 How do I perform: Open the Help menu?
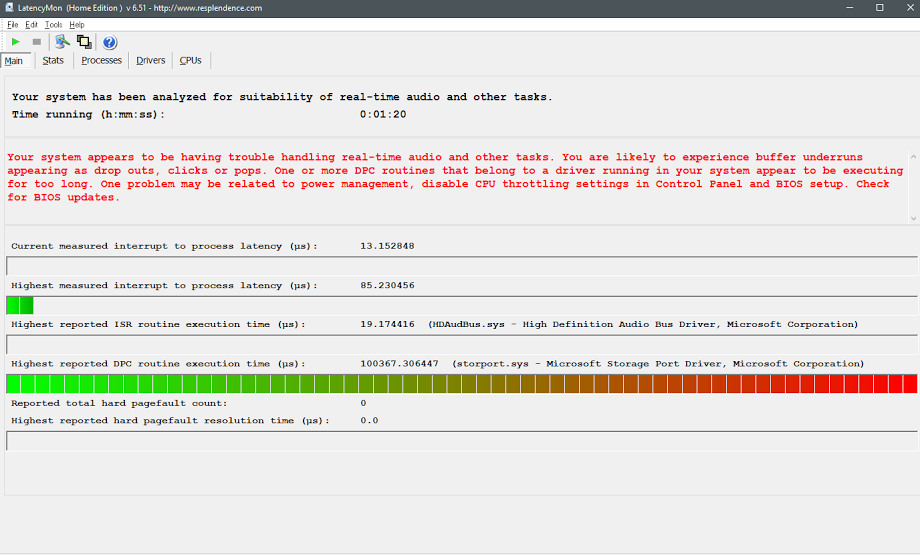coord(77,25)
